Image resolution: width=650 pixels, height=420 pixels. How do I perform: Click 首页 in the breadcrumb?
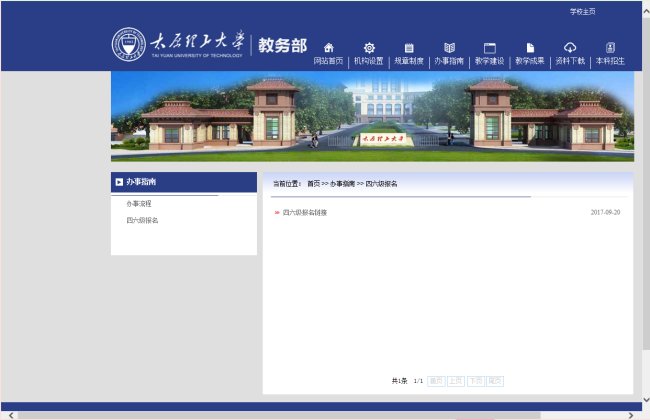click(313, 183)
